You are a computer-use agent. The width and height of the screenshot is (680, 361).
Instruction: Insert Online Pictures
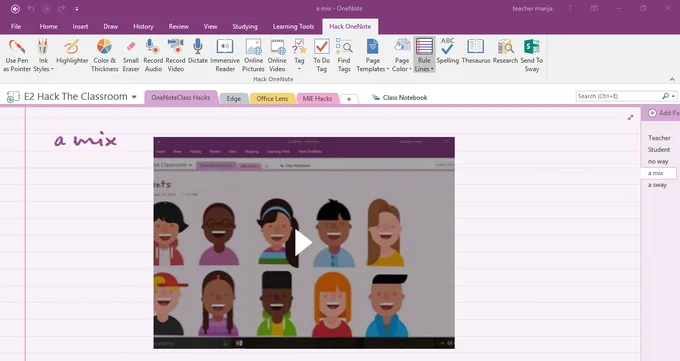point(253,56)
